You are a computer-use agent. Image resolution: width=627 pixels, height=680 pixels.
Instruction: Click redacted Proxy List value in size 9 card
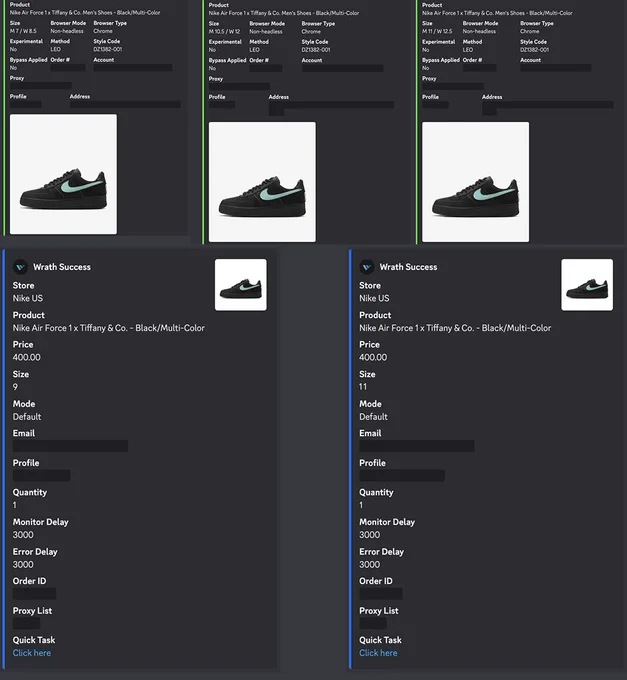click(26, 624)
